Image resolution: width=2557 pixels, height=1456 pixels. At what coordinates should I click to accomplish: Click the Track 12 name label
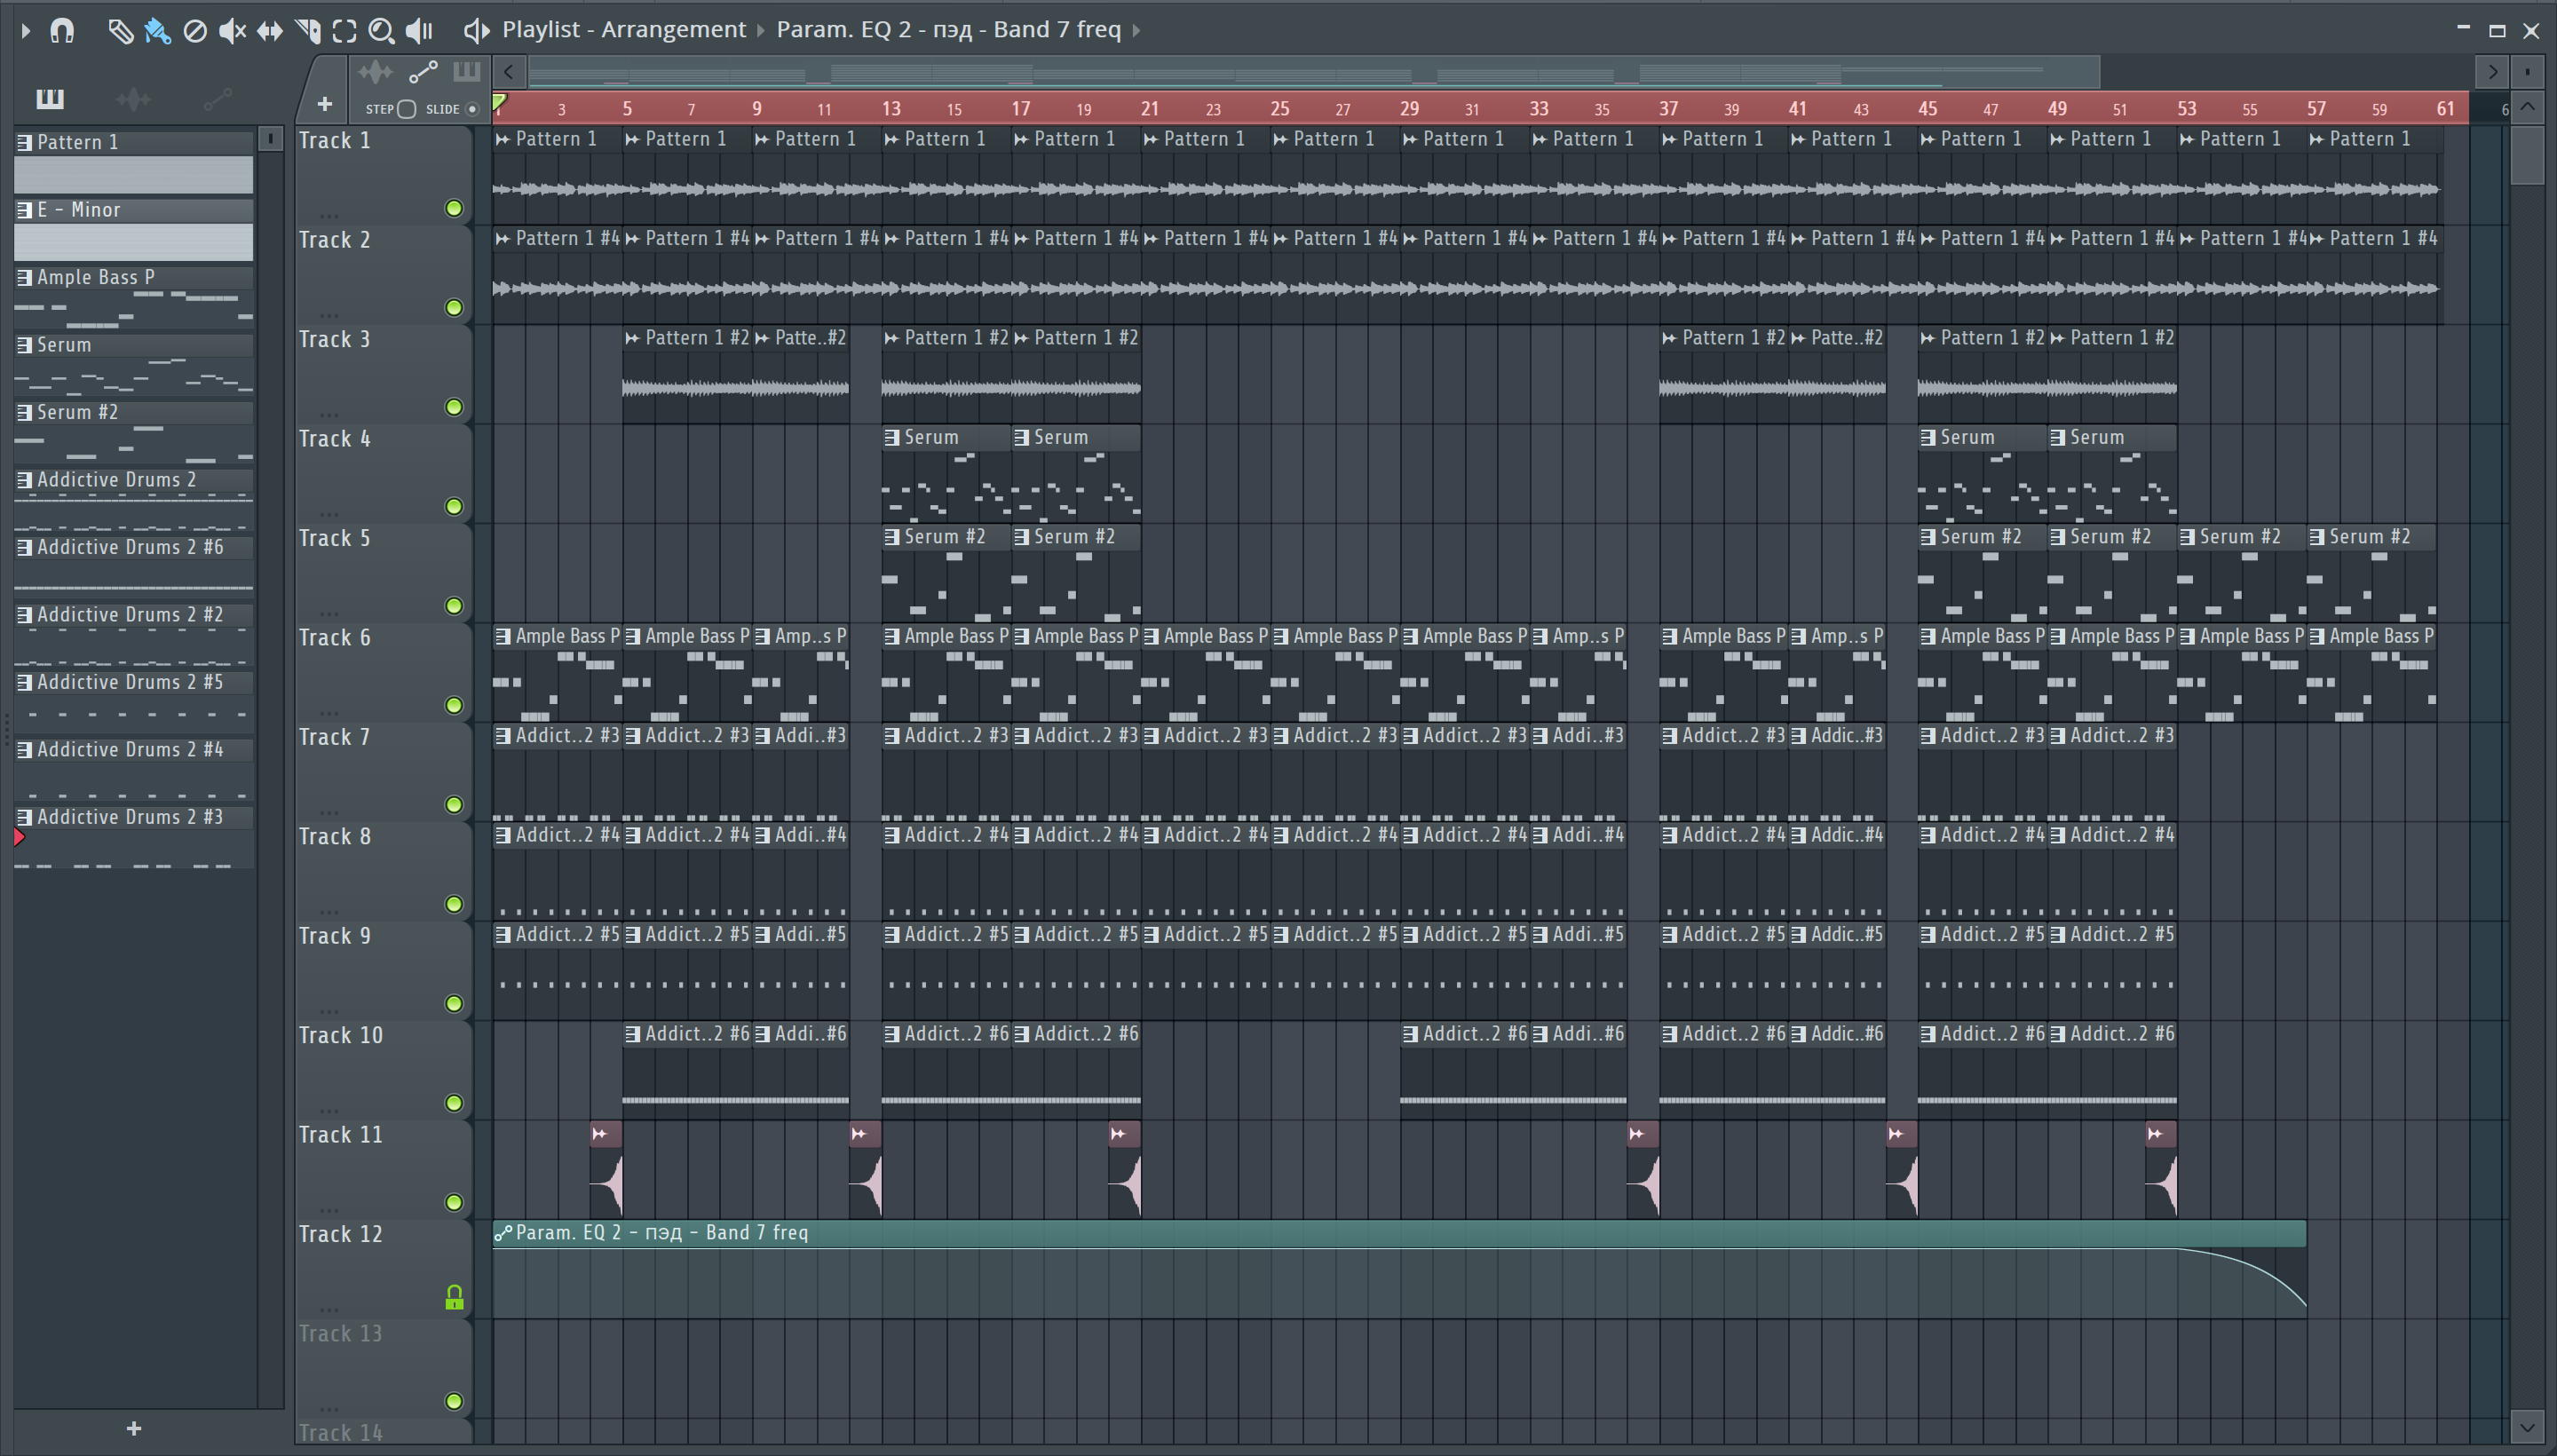click(x=341, y=1234)
